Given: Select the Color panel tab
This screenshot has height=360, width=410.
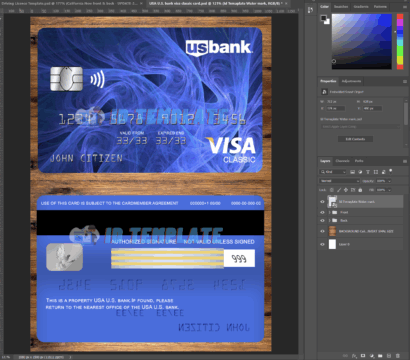Looking at the screenshot, I should [324, 7].
